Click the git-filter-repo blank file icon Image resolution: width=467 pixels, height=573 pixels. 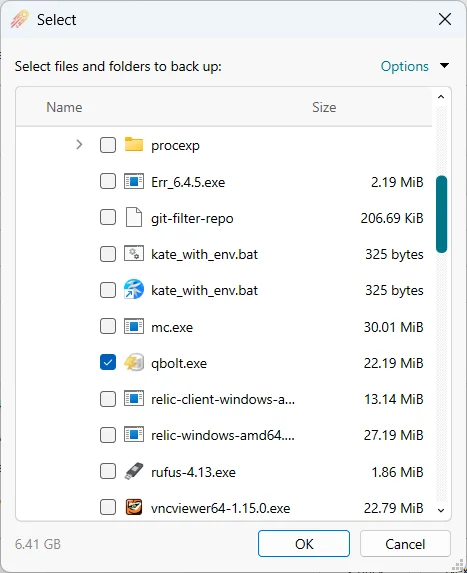click(x=134, y=217)
